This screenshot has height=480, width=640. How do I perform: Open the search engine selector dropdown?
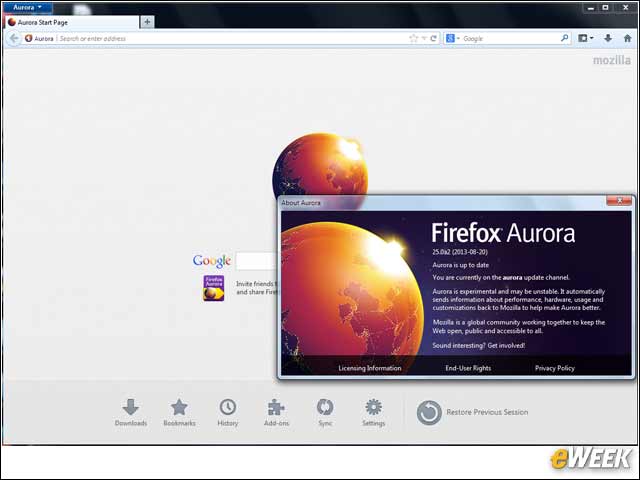tap(453, 38)
